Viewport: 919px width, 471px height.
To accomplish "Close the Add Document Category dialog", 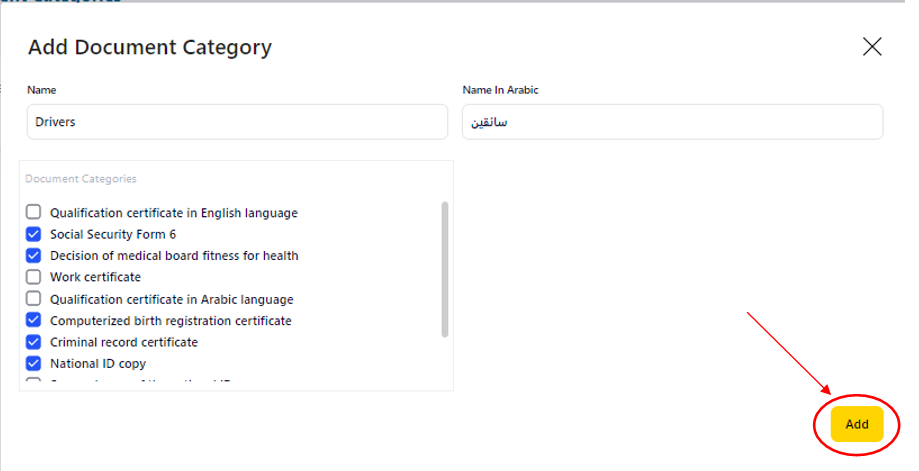I will pyautogui.click(x=872, y=46).
